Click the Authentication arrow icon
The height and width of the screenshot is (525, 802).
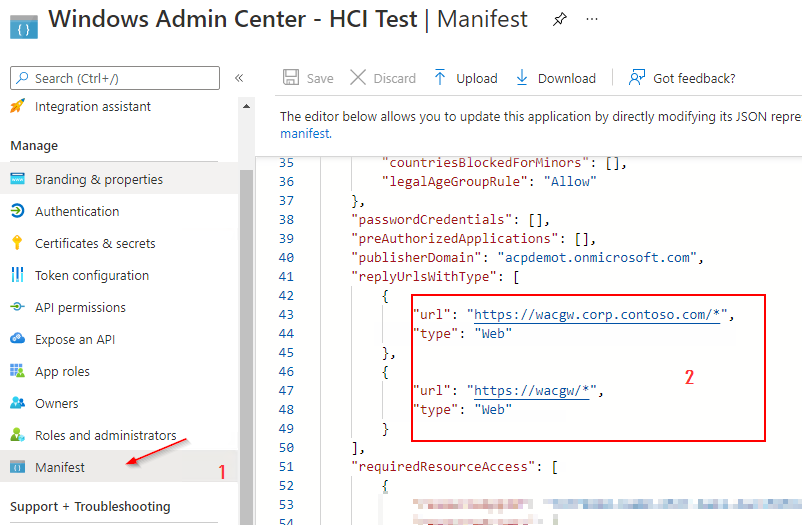tap(17, 211)
